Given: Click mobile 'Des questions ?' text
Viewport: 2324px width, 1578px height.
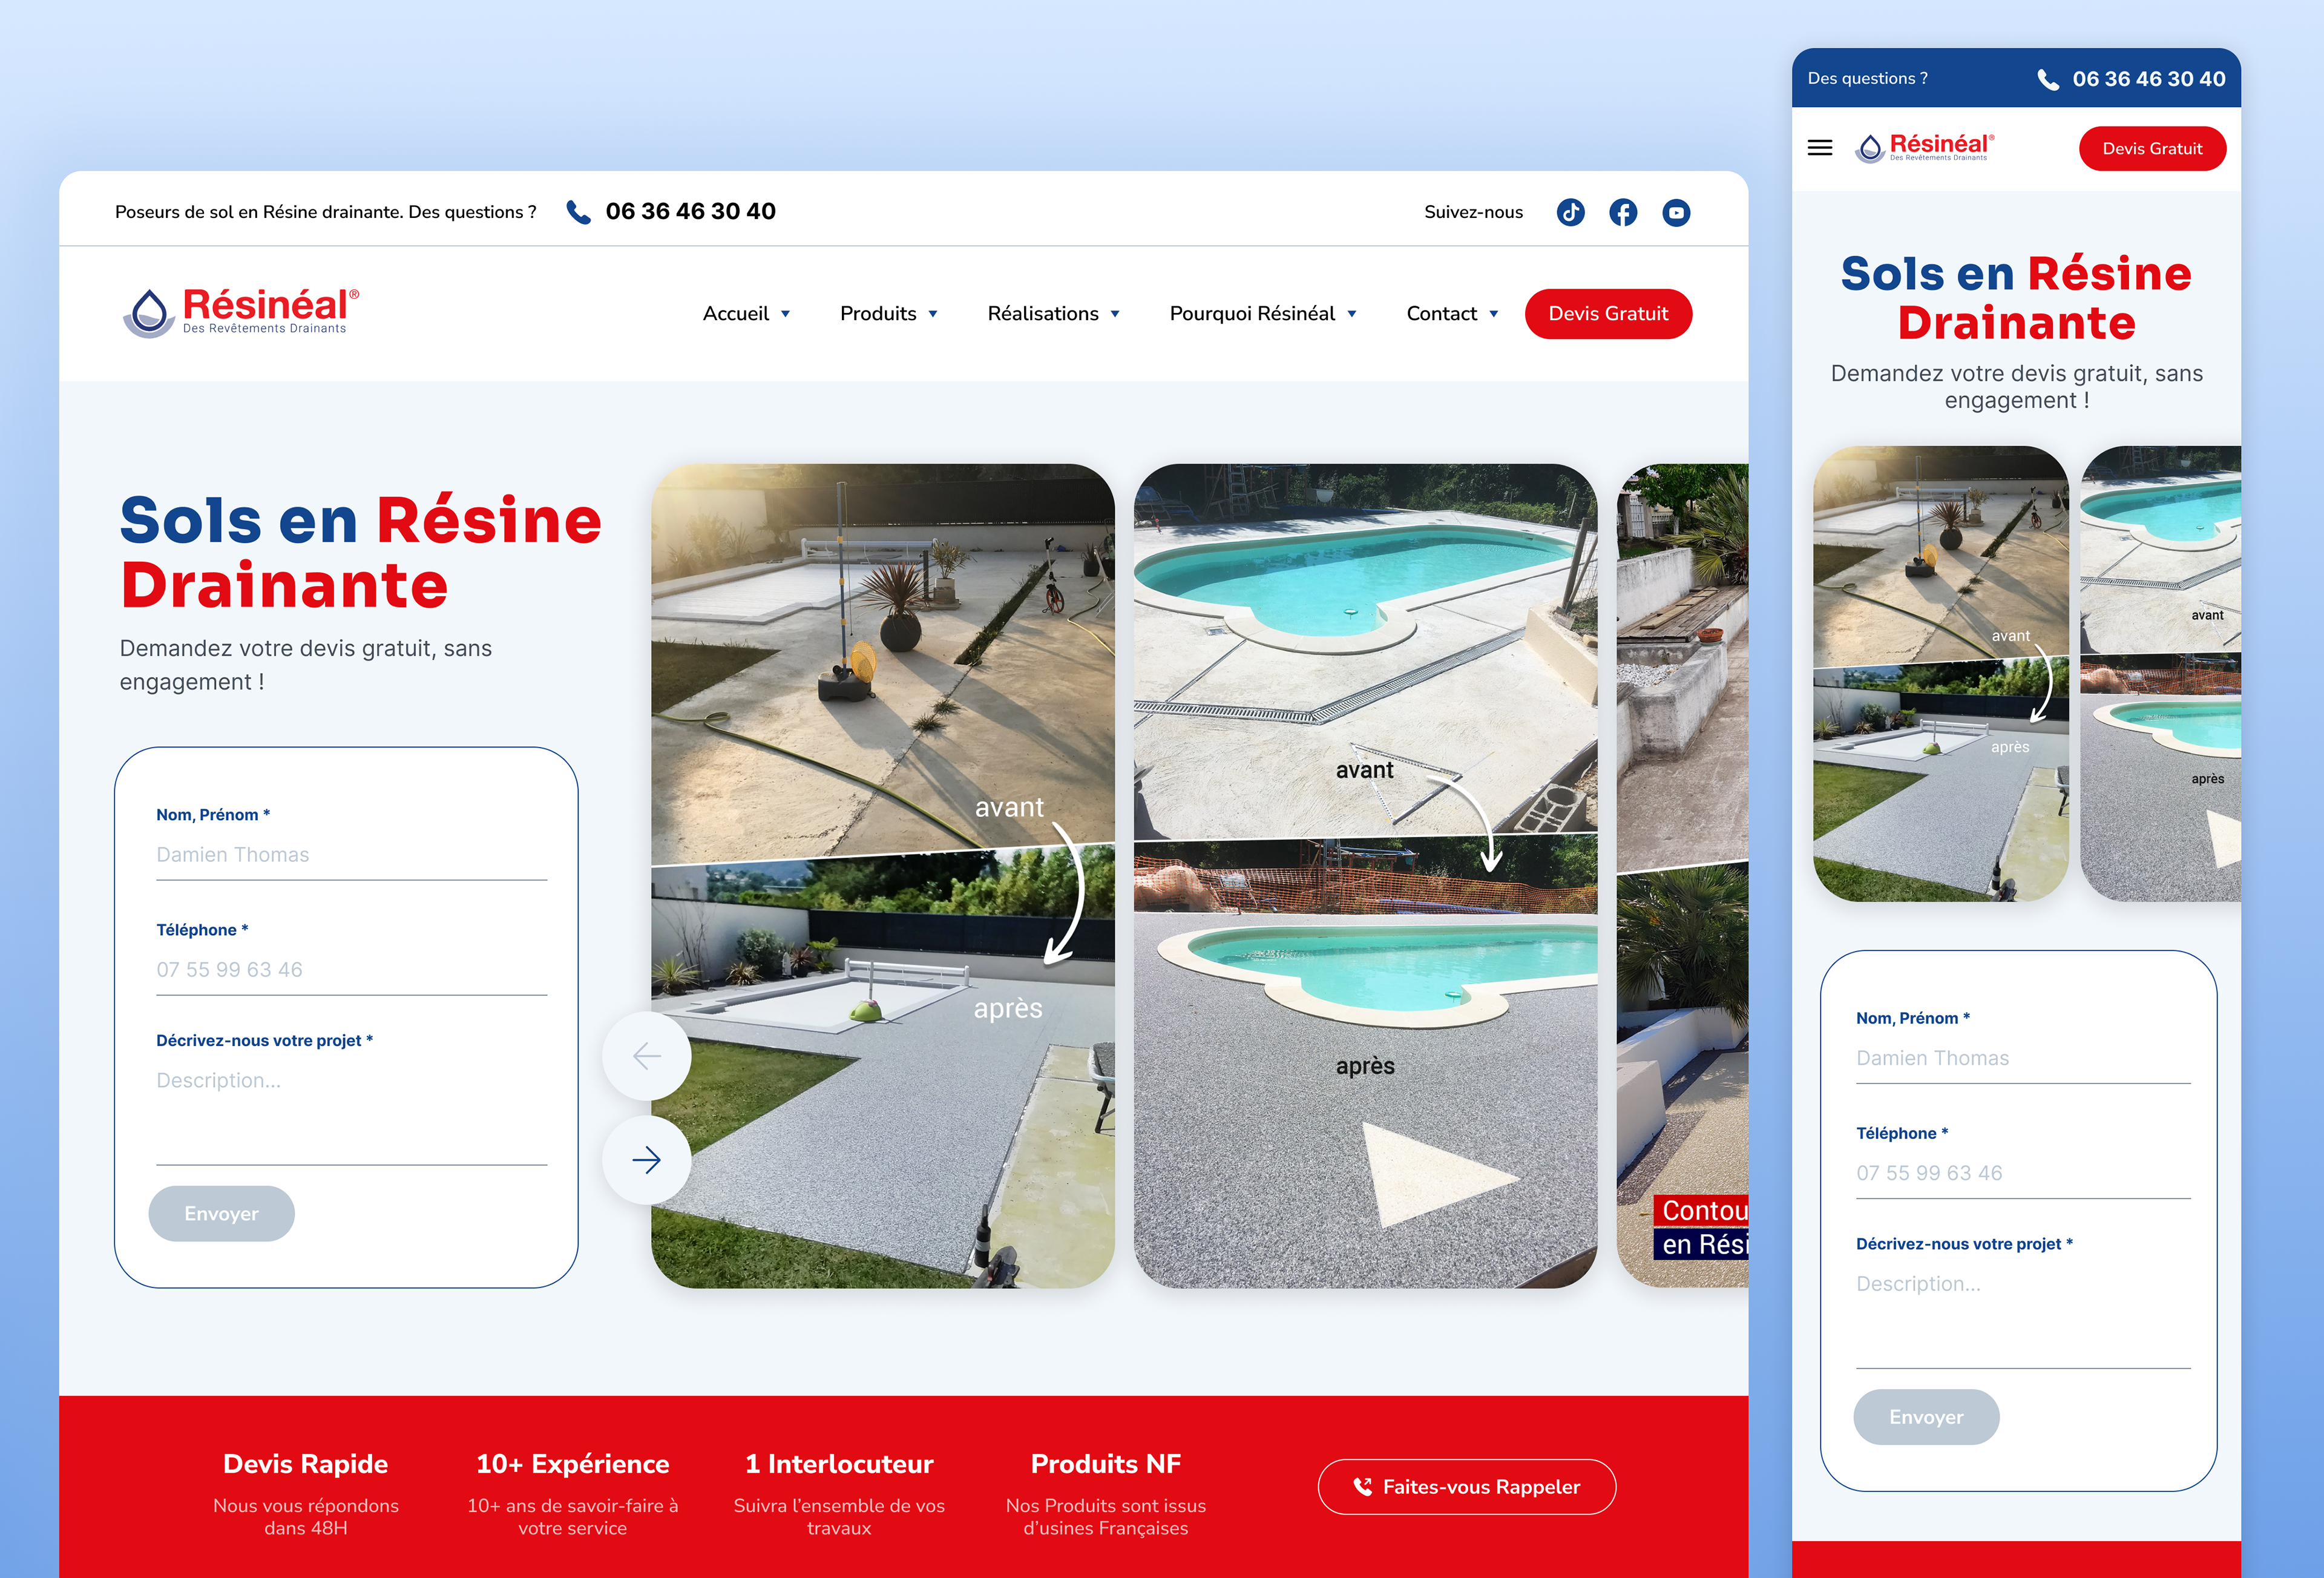Looking at the screenshot, I should tap(1868, 79).
